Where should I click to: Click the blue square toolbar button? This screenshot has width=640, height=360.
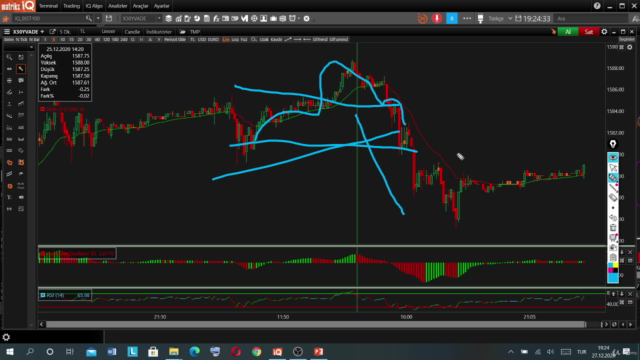tap(451, 18)
